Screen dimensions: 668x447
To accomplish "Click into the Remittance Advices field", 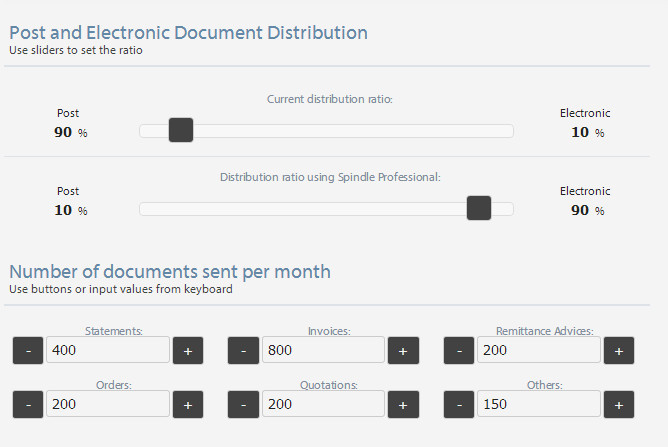I will point(539,350).
